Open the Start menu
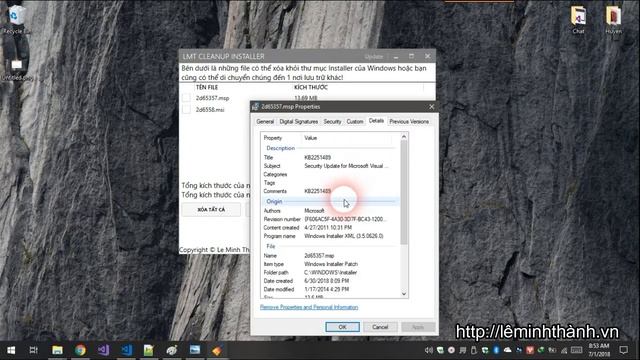This screenshot has height=360, width=640. [11, 350]
